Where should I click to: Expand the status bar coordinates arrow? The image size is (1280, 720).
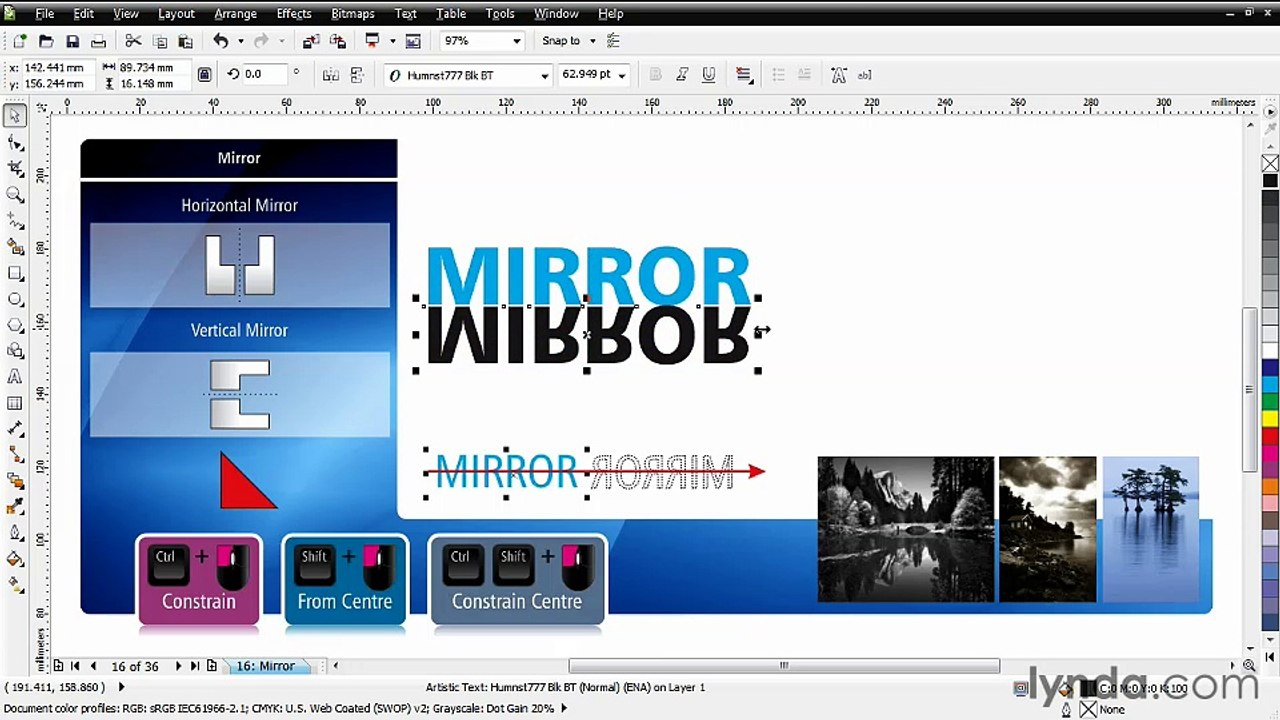pos(122,687)
